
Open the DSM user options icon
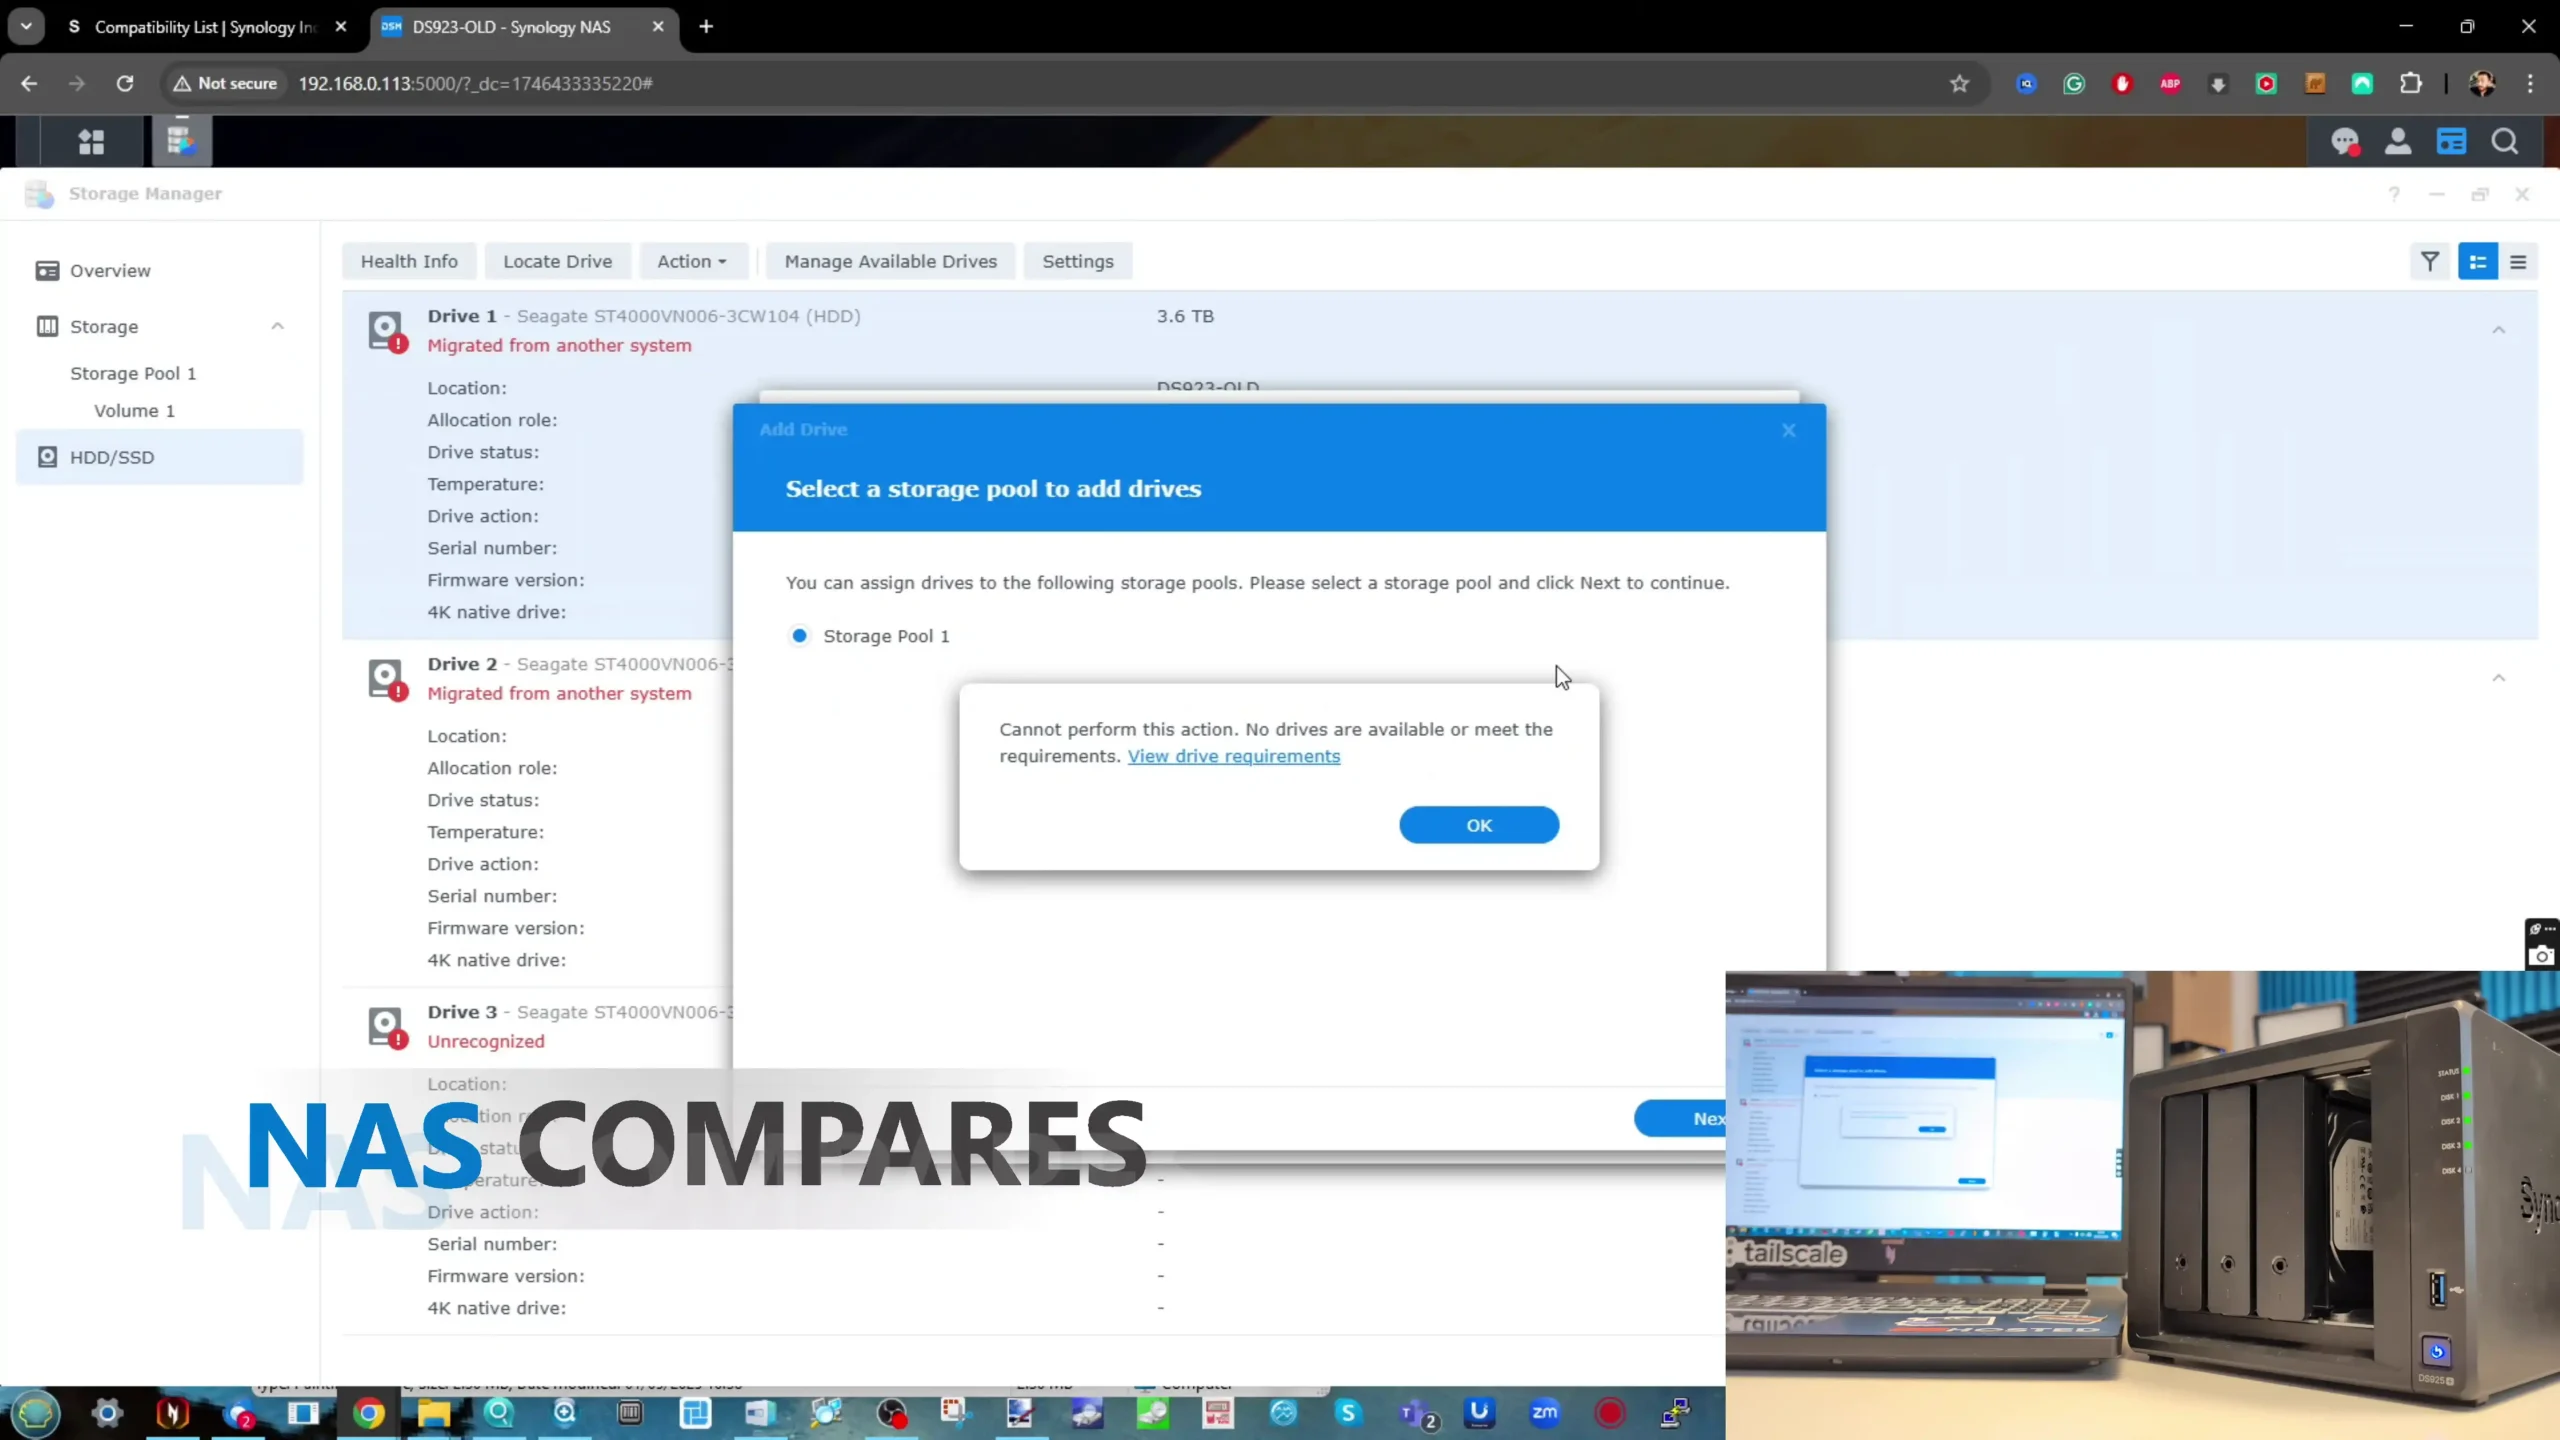coord(2398,142)
